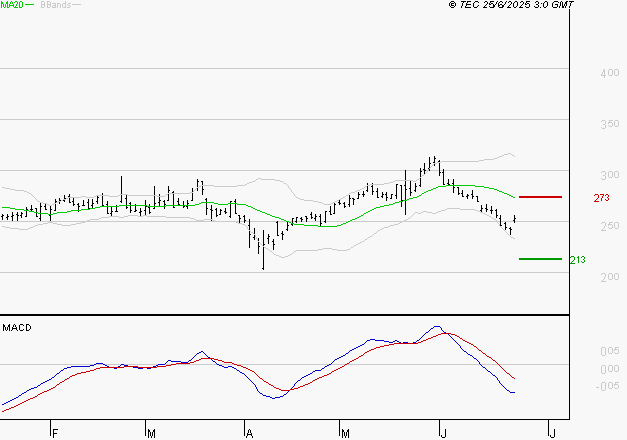Select the 350 price axis label
This screenshot has width=627, height=440.
584,125
